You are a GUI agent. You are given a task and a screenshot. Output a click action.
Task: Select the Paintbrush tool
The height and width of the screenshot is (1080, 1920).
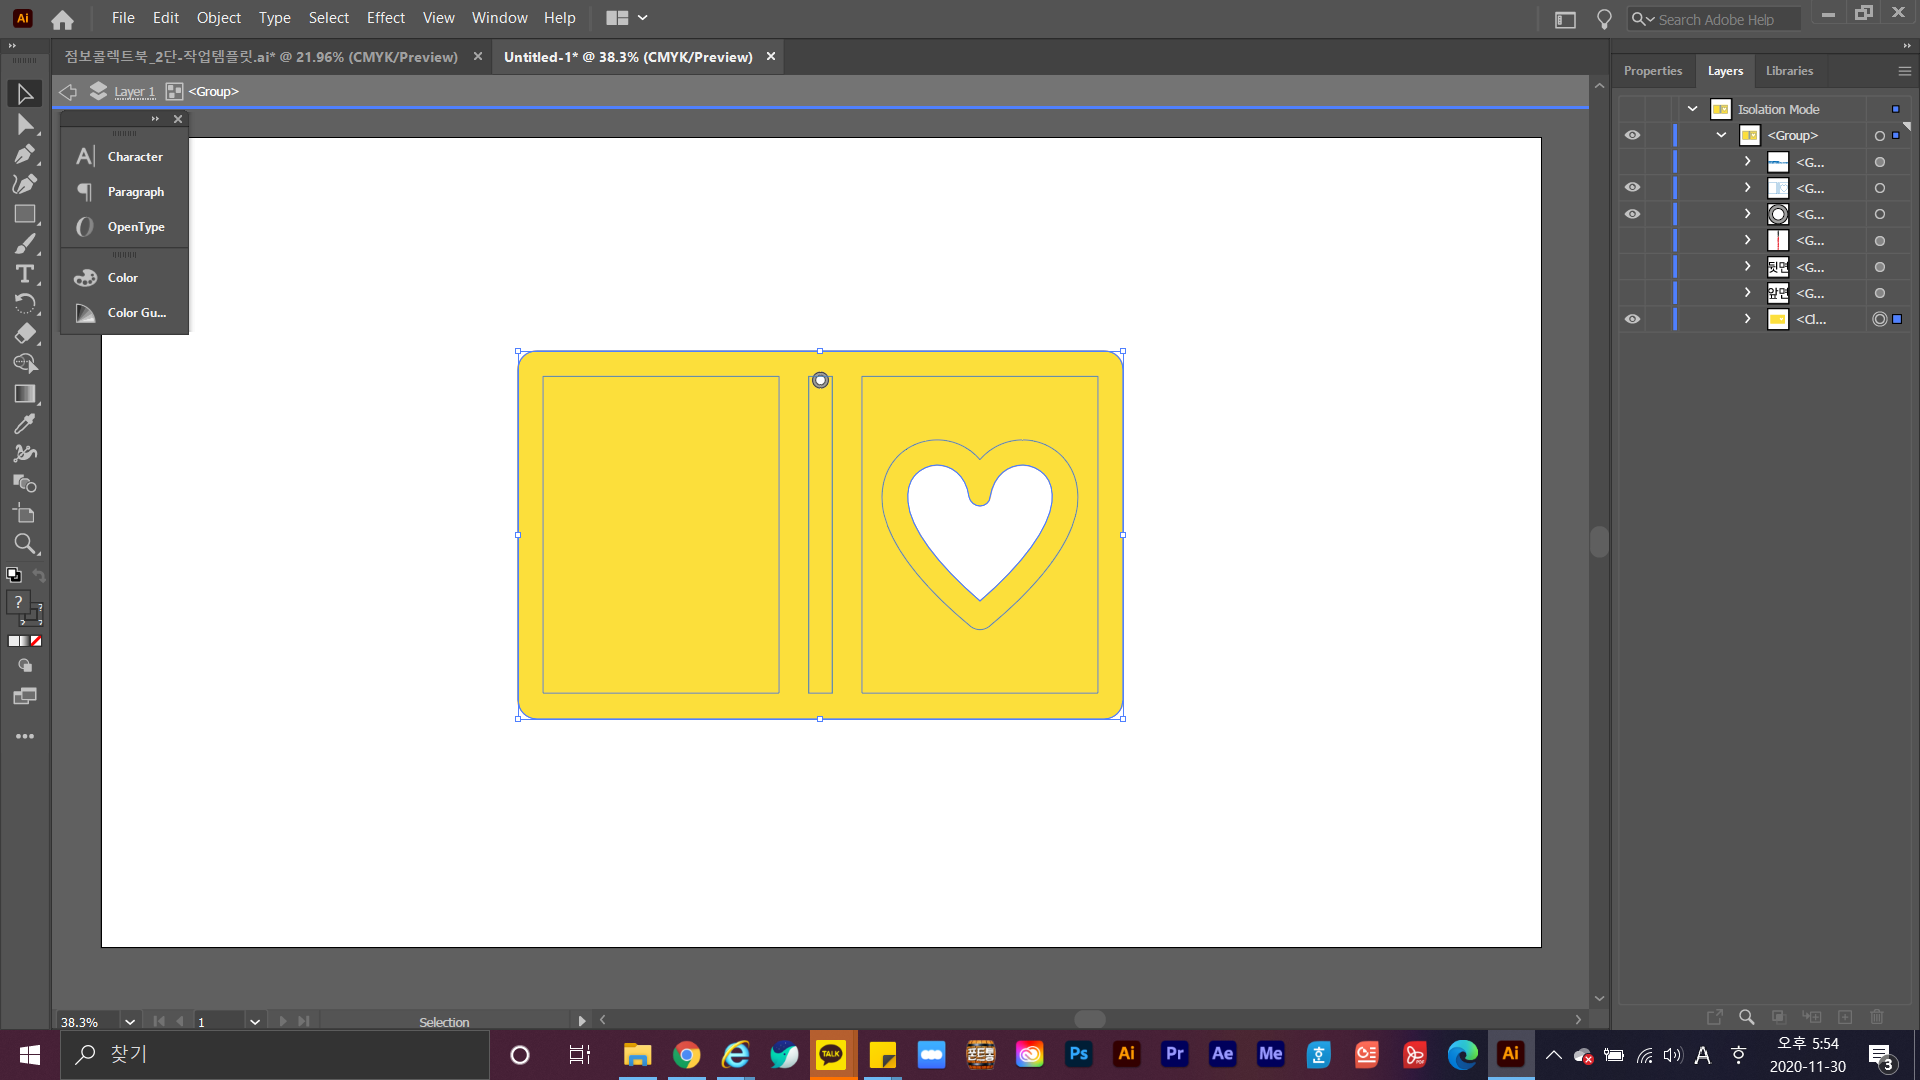click(24, 244)
